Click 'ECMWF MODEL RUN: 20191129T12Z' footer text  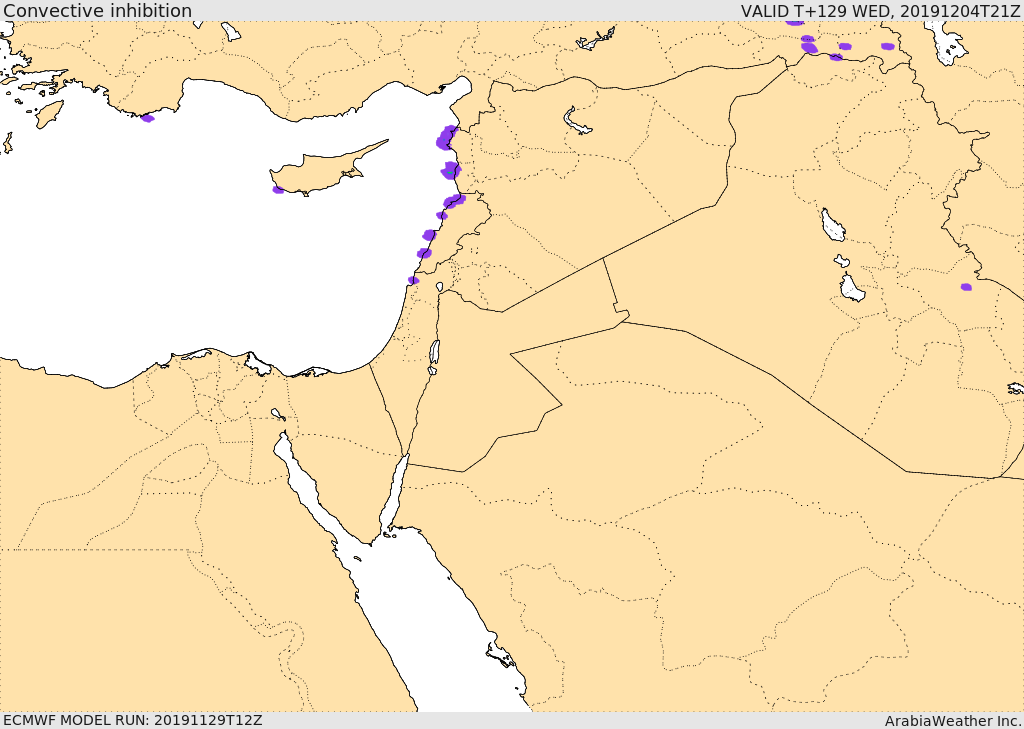tap(133, 720)
